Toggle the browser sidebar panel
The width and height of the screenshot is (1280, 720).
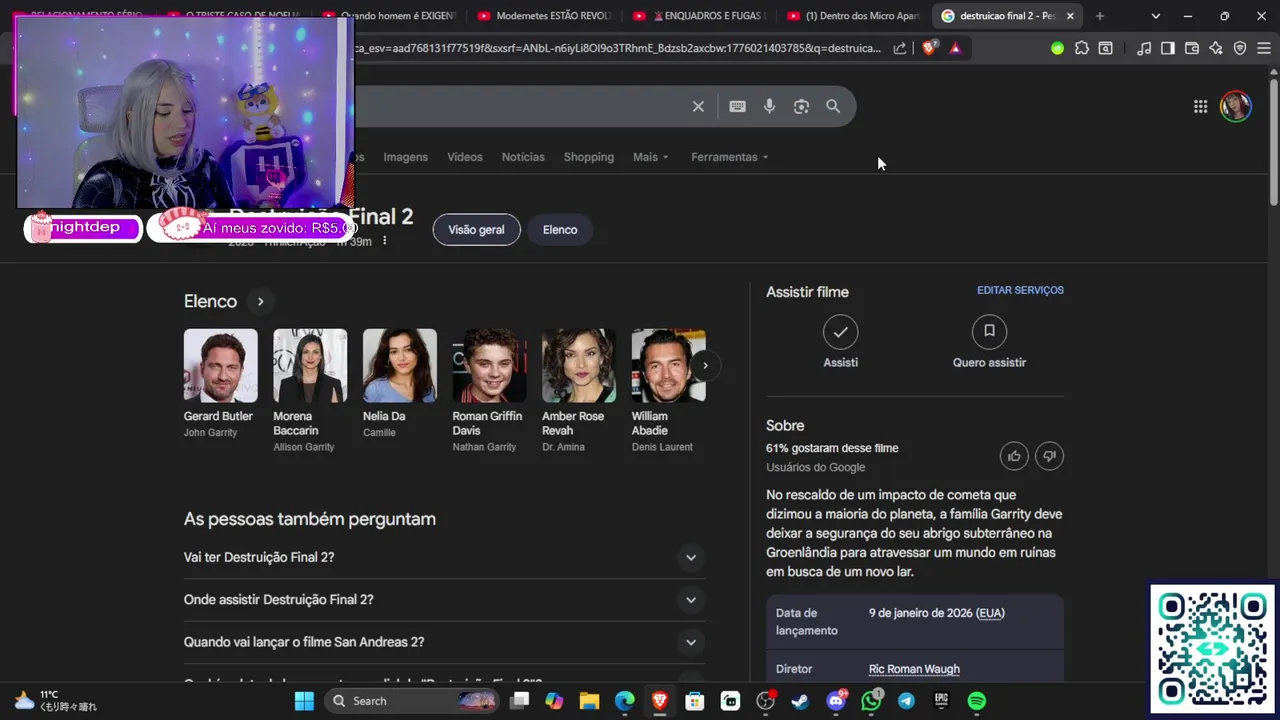click(1167, 48)
